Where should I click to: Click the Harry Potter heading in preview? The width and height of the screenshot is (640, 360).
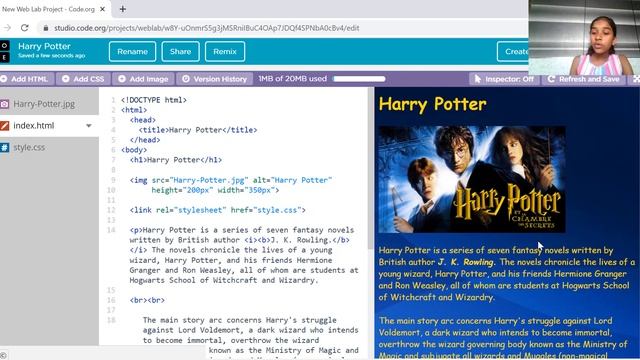click(432, 104)
